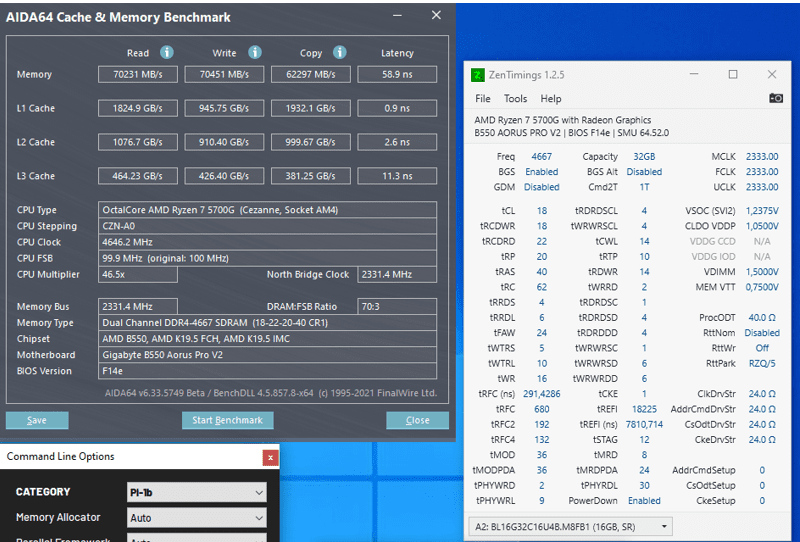Image resolution: width=800 pixels, height=542 pixels.
Task: Click the Write info icon in AIDA64
Action: (x=255, y=52)
